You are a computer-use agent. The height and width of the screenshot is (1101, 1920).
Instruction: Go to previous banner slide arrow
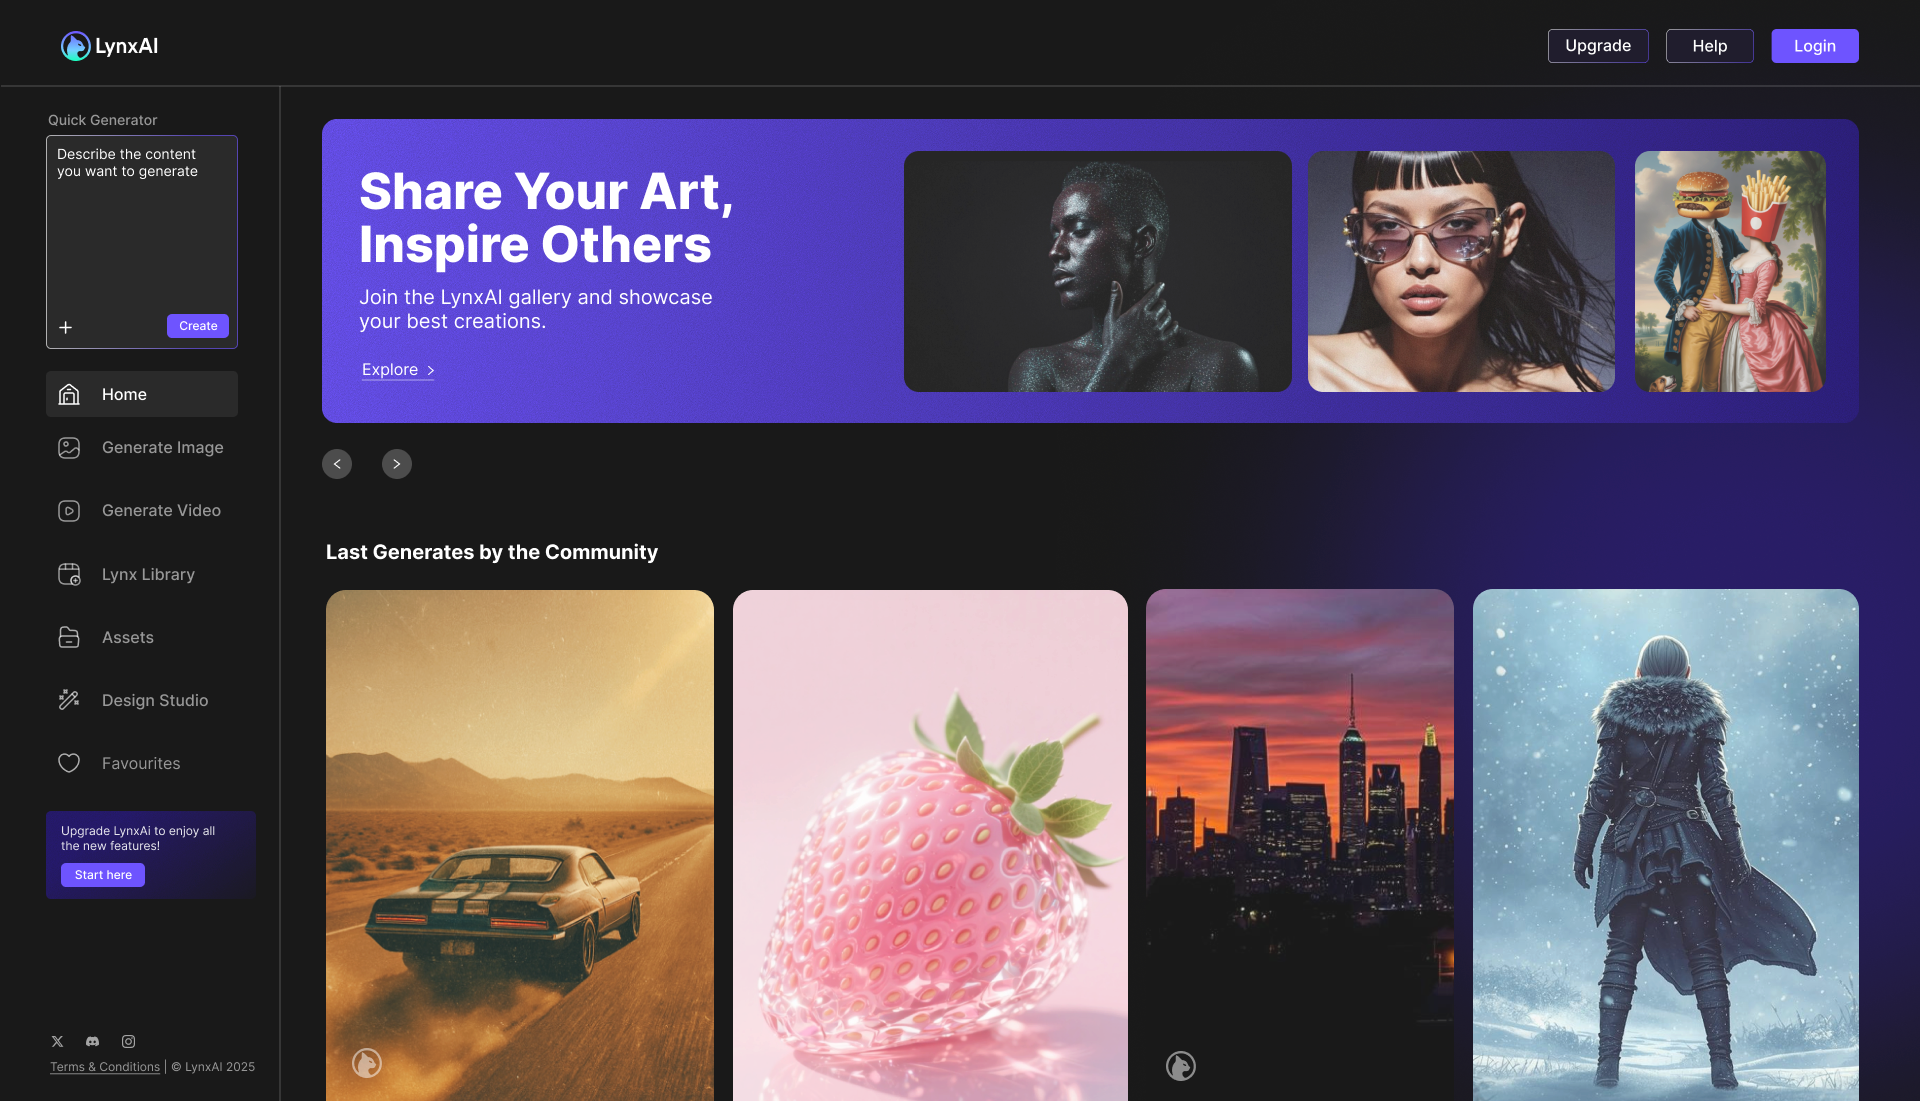[x=337, y=464]
